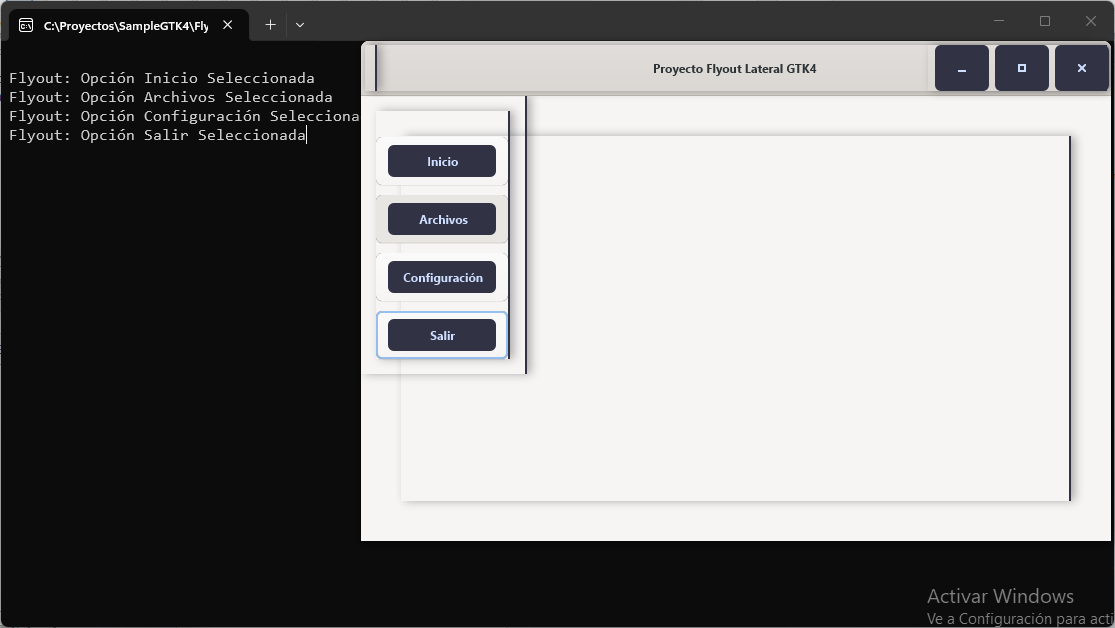Close the C:\Proyectos\SampleGTK4 terminal tab

(228, 25)
